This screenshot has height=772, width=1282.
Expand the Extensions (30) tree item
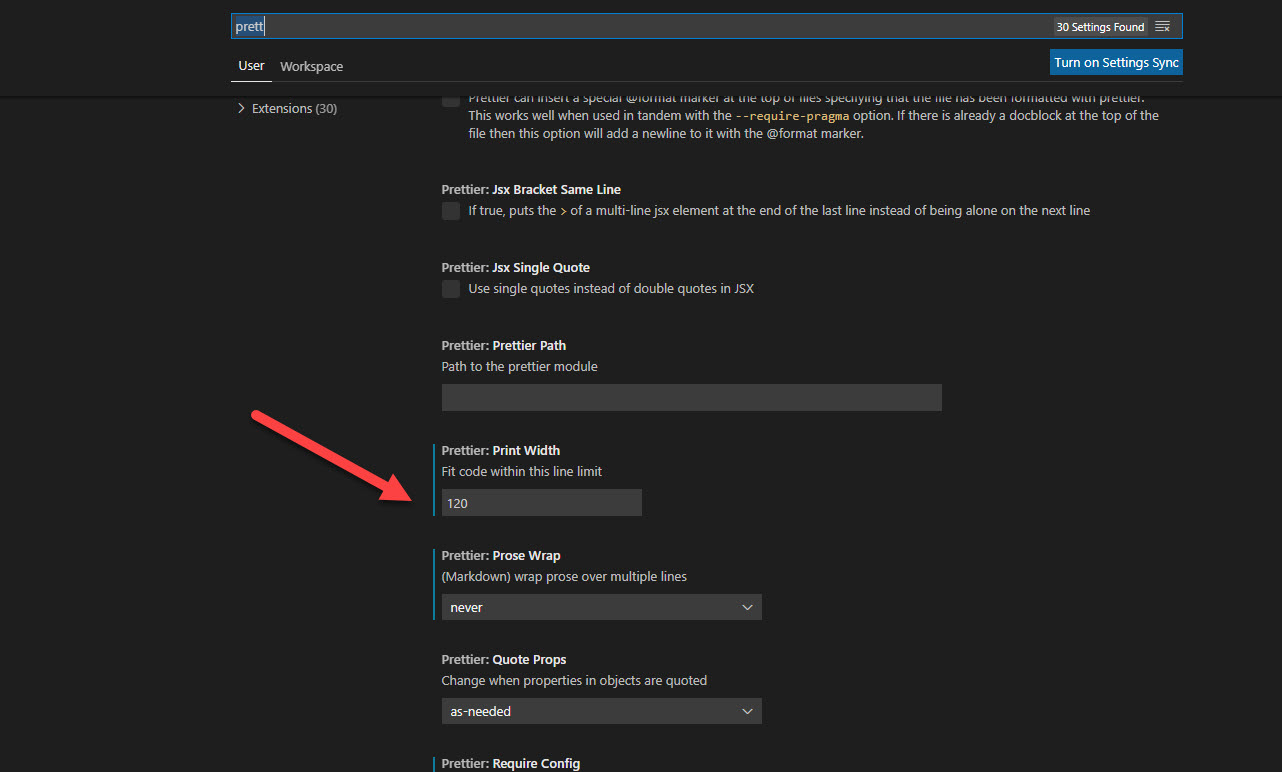point(241,108)
